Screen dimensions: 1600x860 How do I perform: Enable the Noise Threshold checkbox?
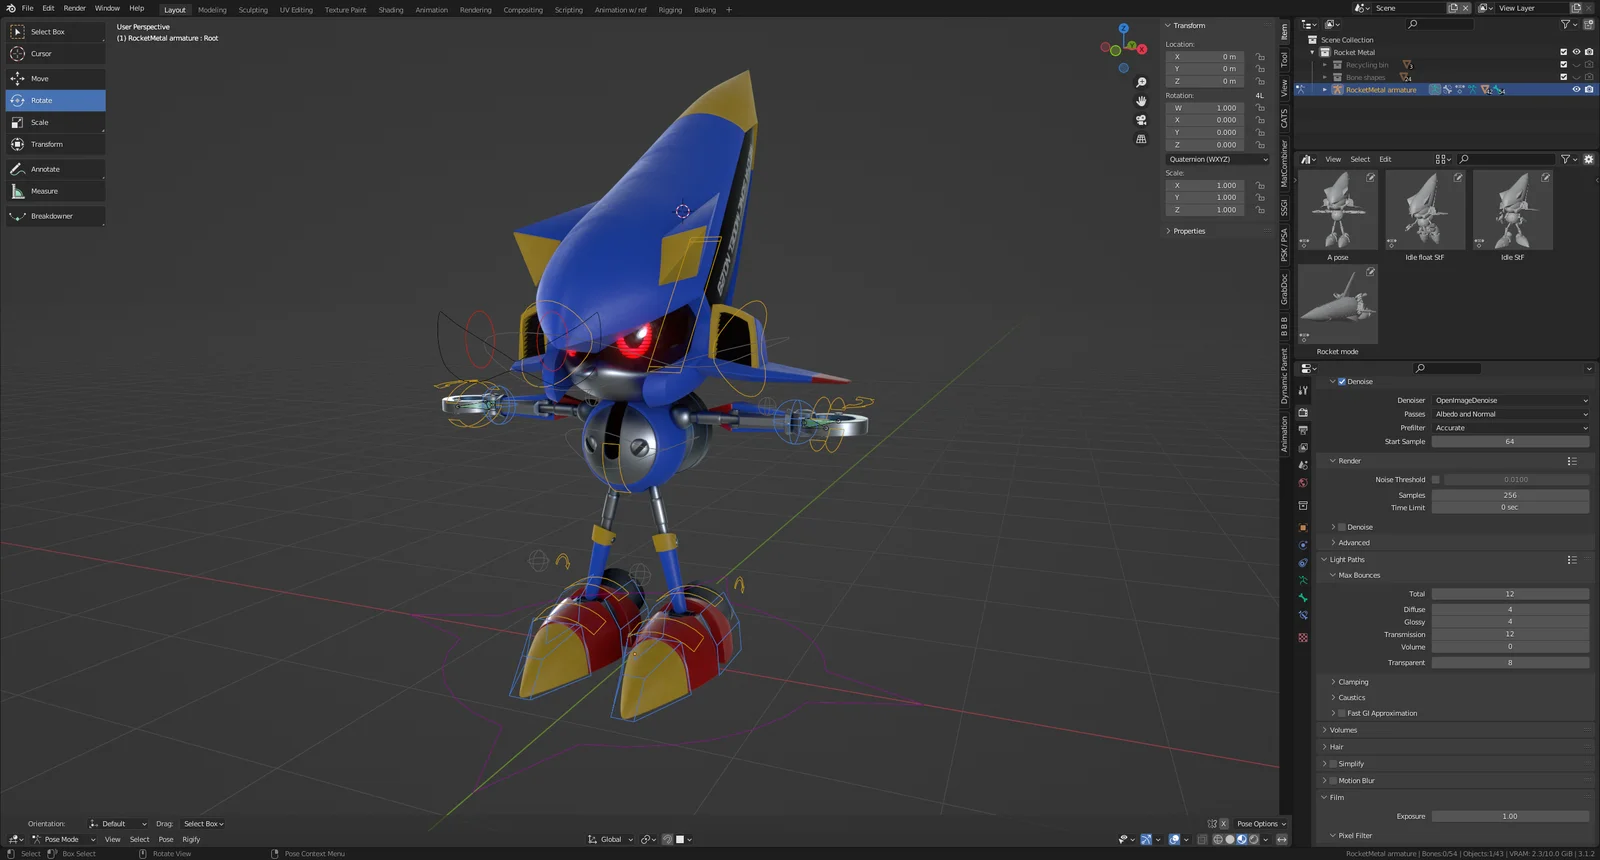pos(1436,479)
